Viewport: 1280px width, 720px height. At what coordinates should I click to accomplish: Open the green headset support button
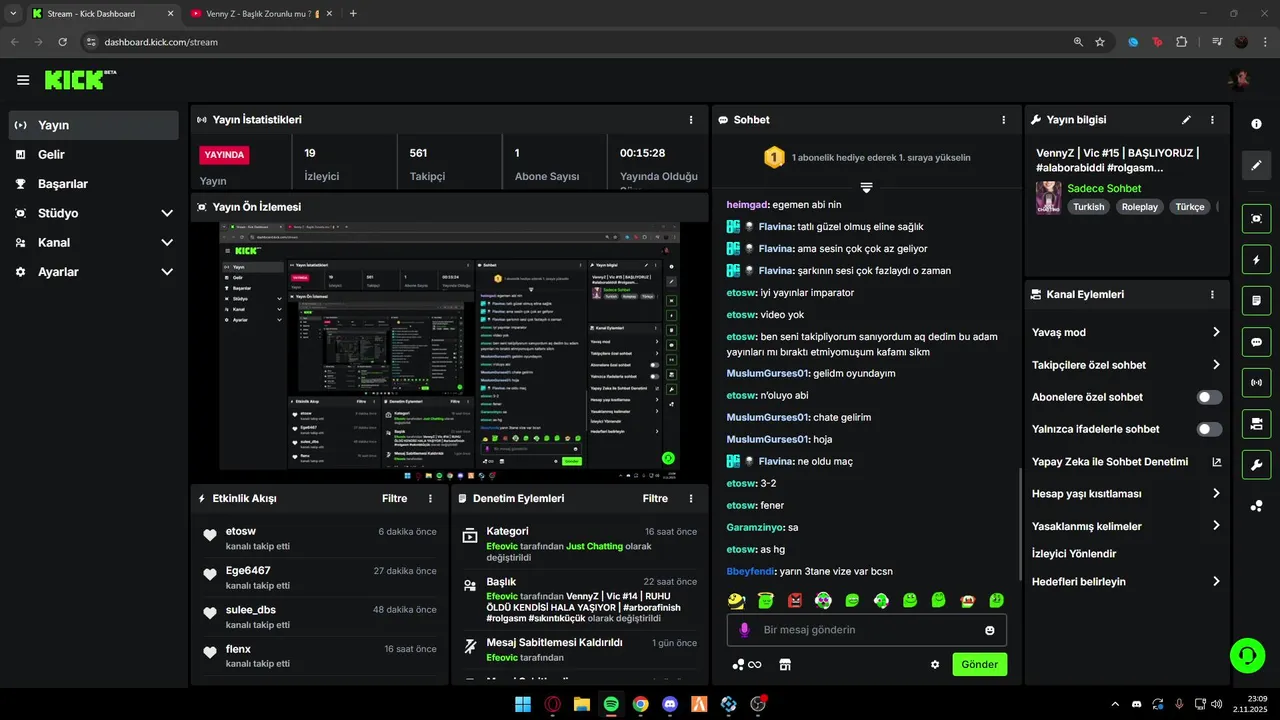(1247, 656)
